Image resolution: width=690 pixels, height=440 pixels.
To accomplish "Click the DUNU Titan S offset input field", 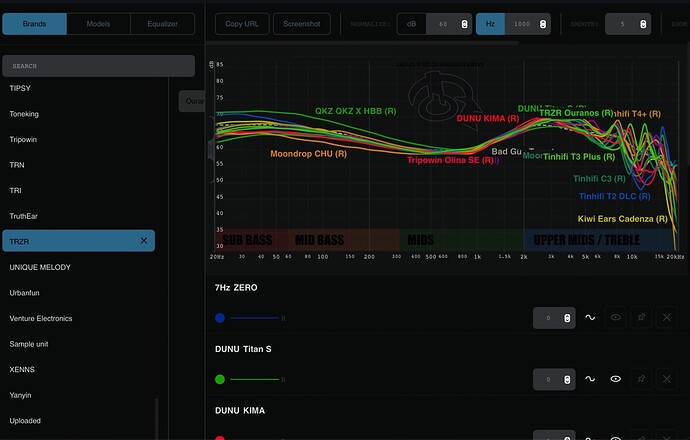I will [x=554, y=379].
